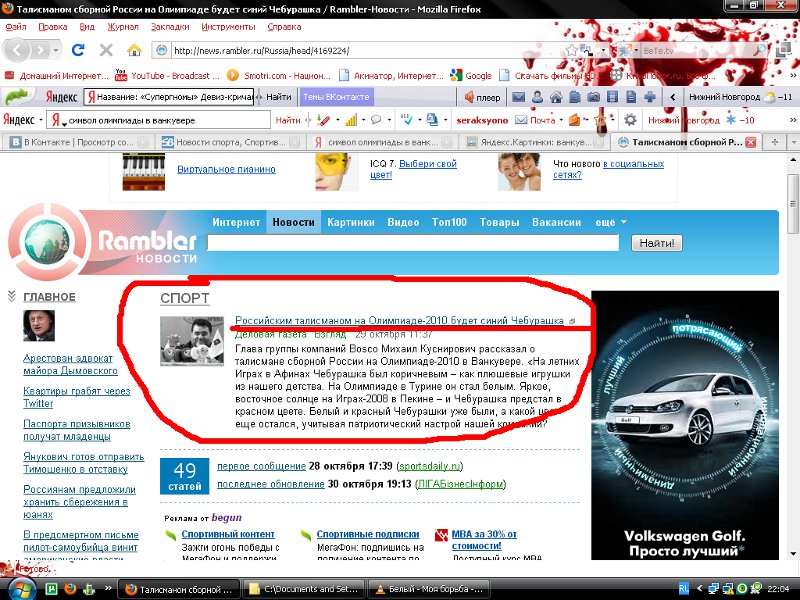Show hidden system tray icons arrow
800x600 pixels.
coord(699,589)
